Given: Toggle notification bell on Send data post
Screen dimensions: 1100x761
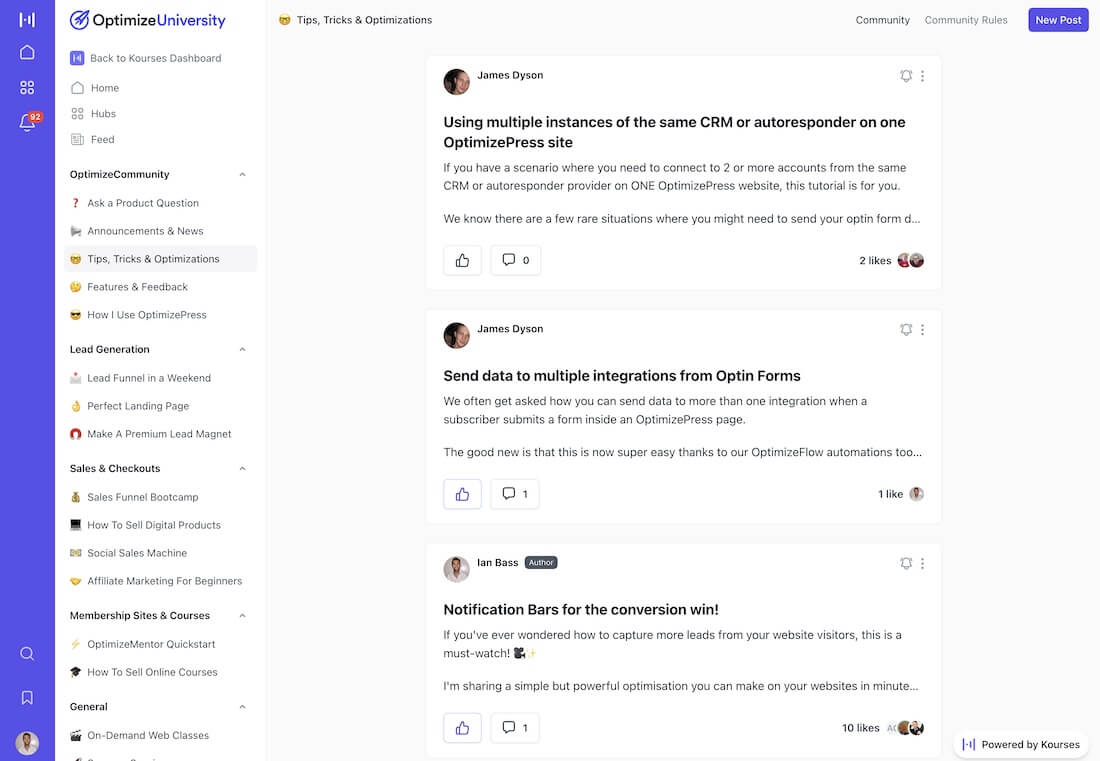Looking at the screenshot, I should click(906, 330).
